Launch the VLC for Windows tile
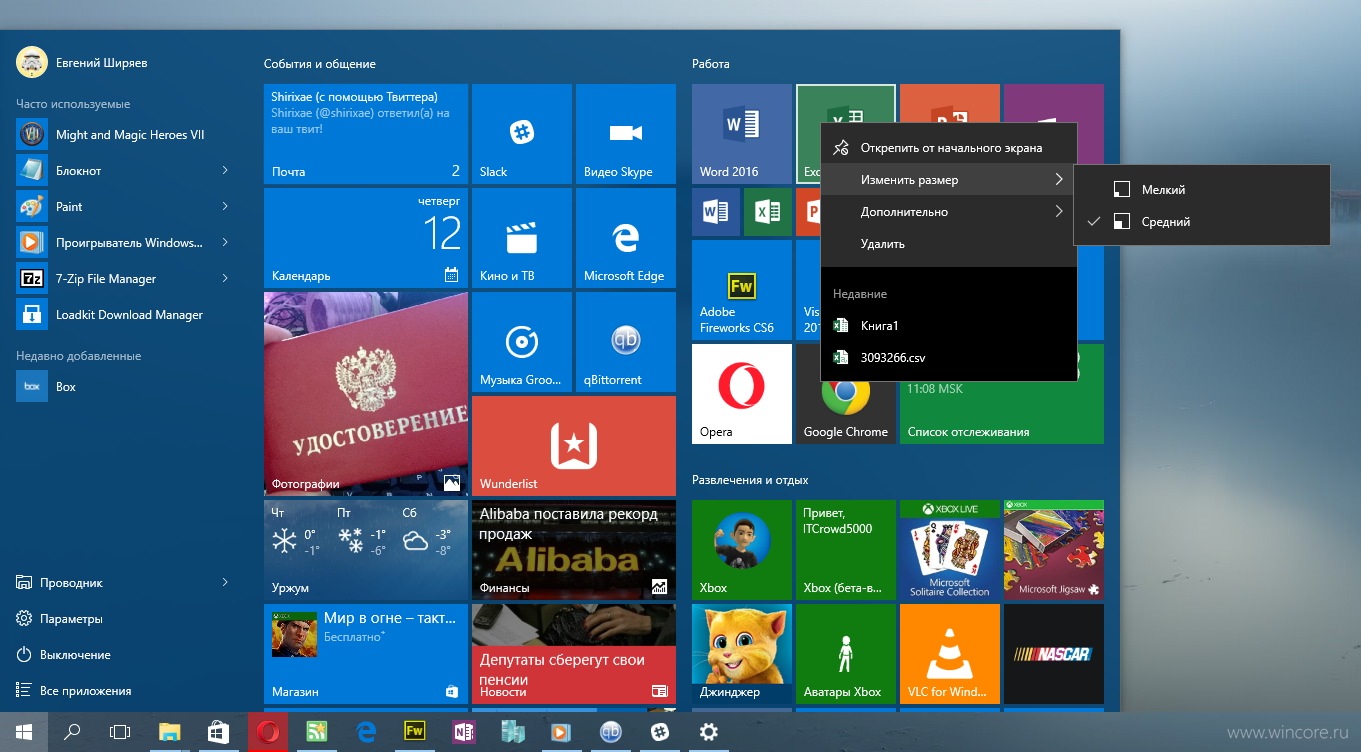Image resolution: width=1361 pixels, height=752 pixels. coord(949,654)
